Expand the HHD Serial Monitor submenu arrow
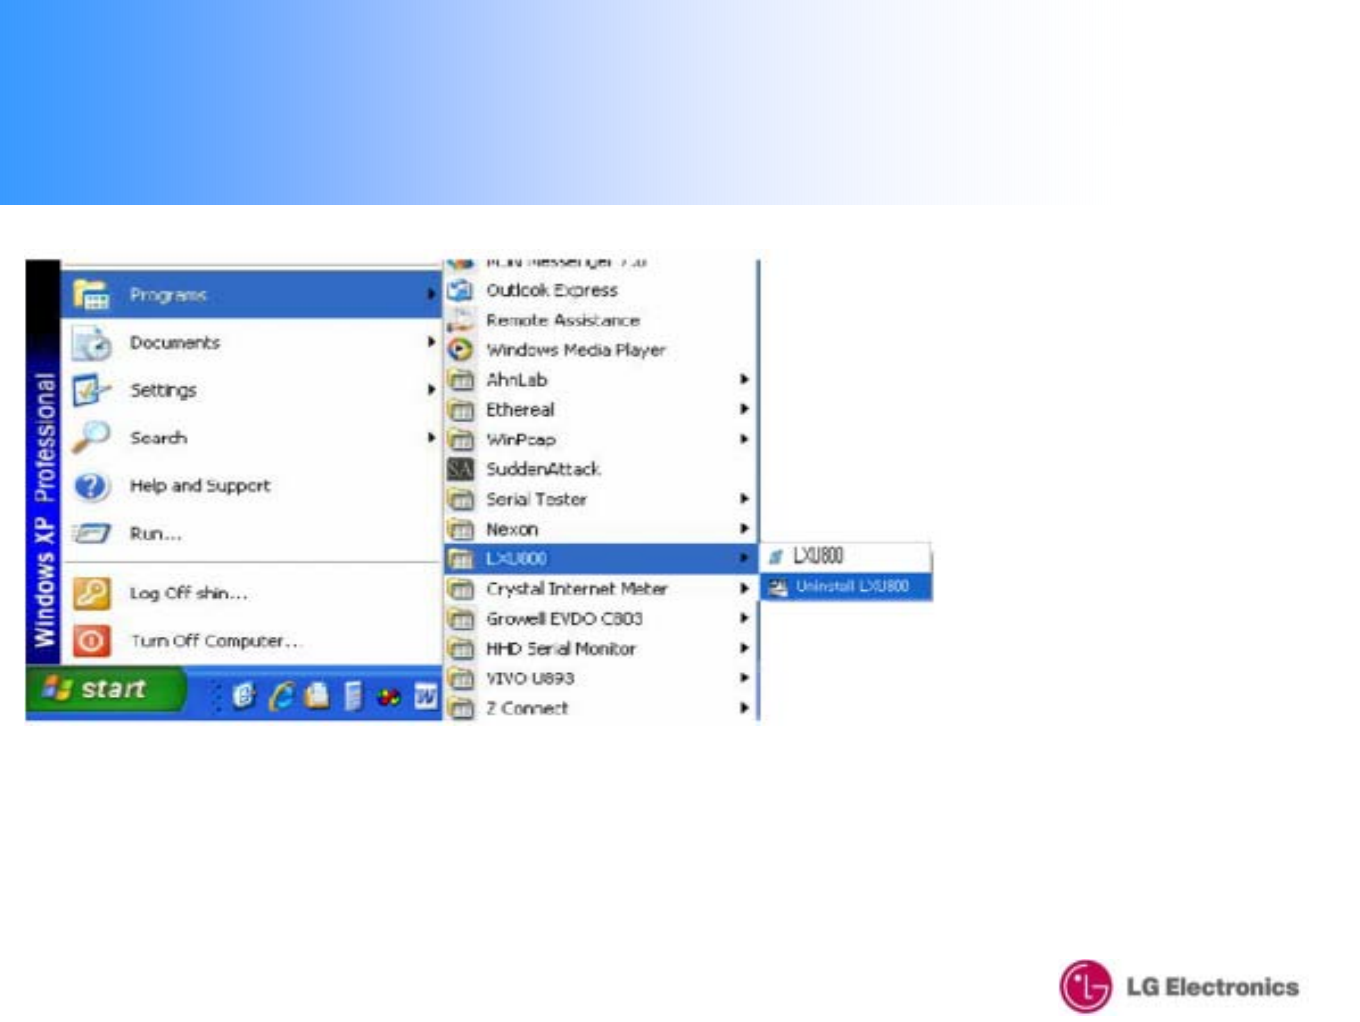This screenshot has width=1360, height=1022. pyautogui.click(x=744, y=648)
